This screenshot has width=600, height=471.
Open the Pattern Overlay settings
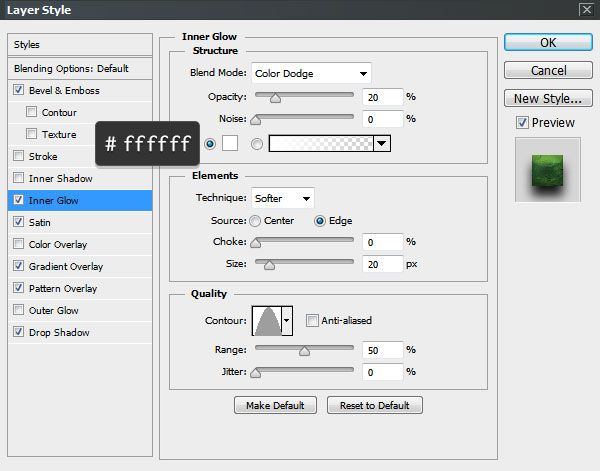tap(63, 288)
